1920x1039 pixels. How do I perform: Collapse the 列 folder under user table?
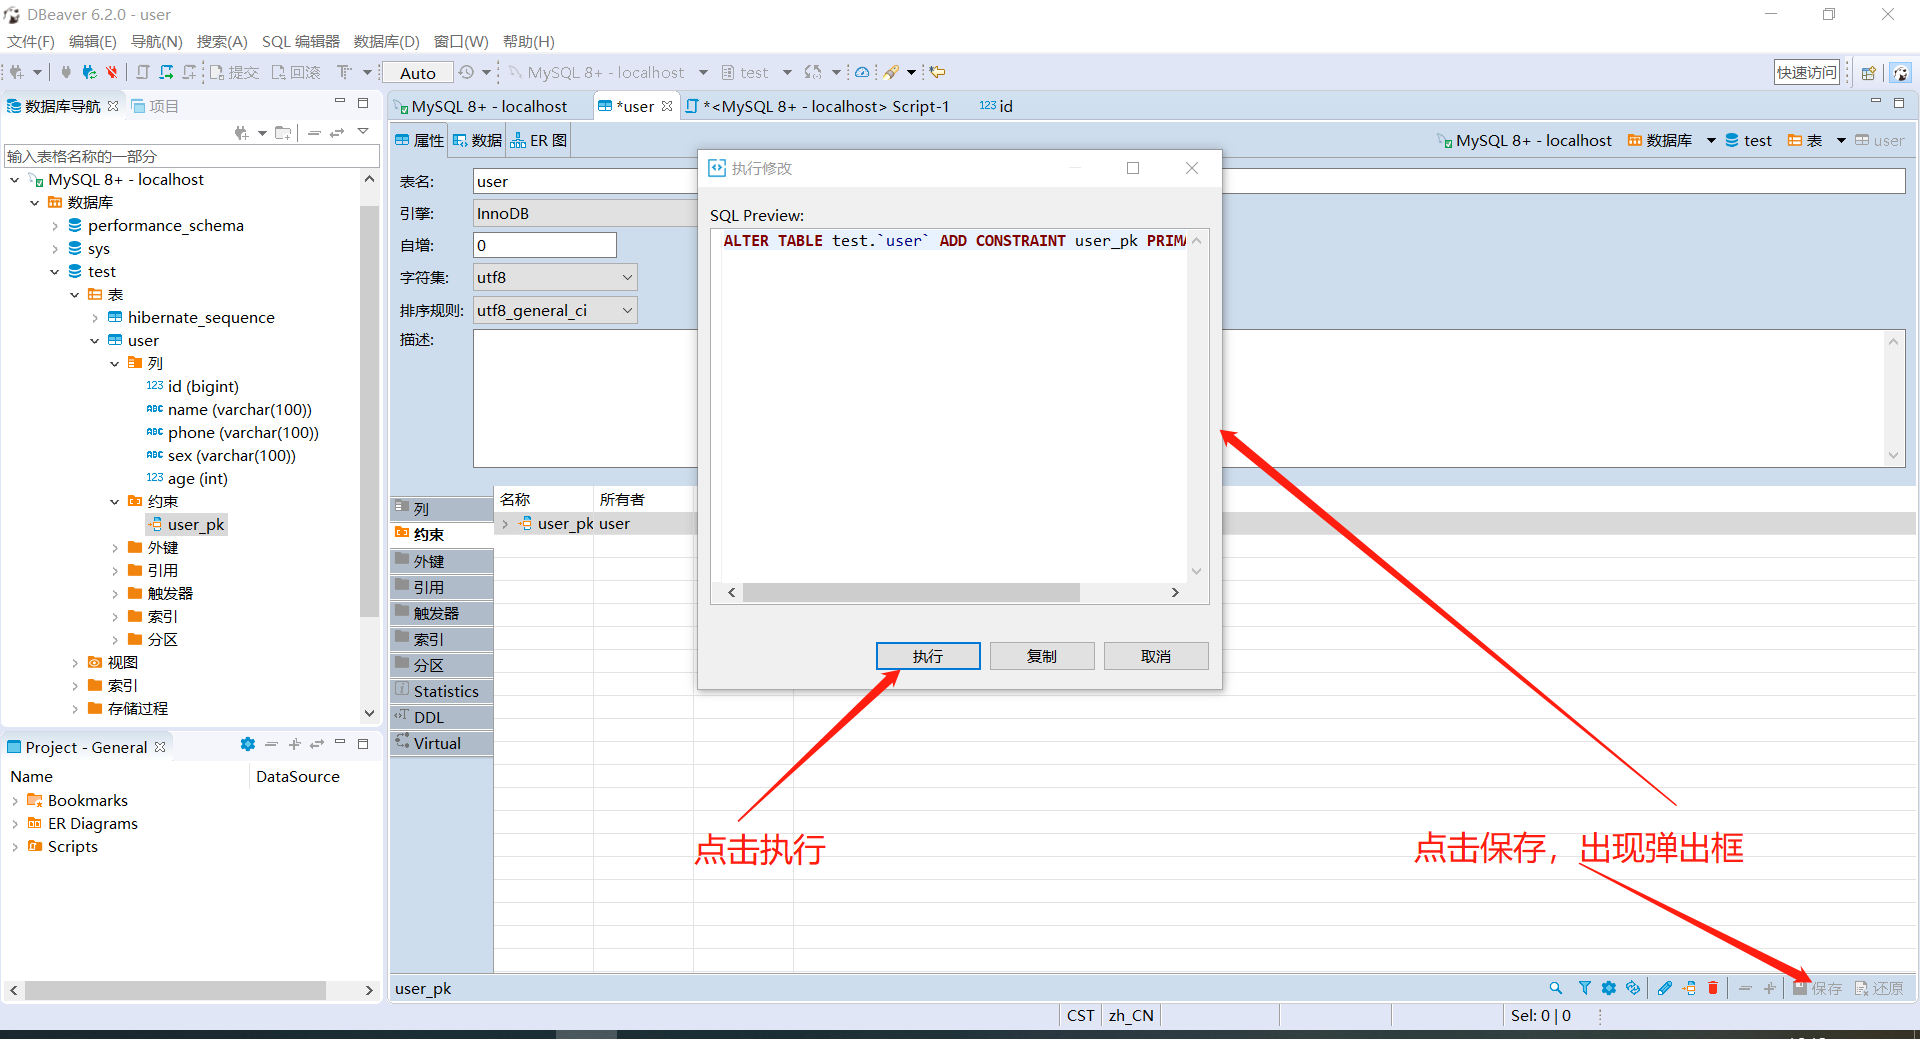click(115, 363)
